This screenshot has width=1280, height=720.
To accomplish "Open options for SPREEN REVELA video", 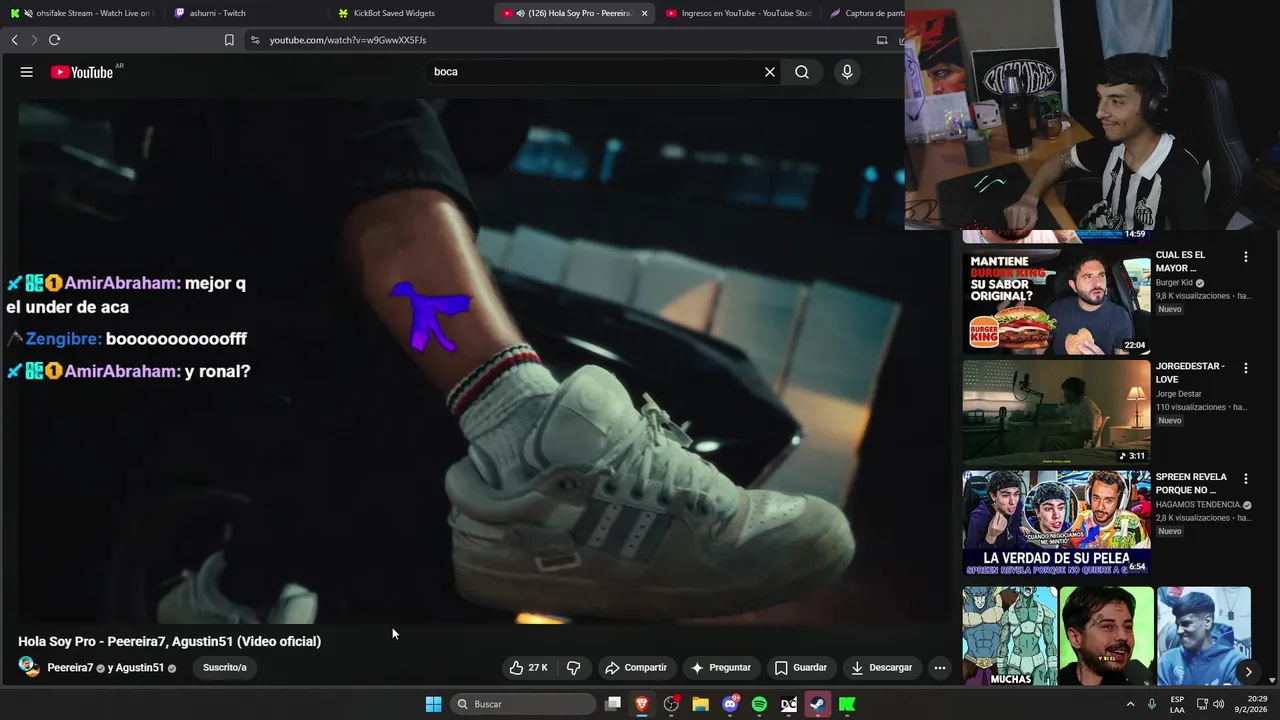I will click(x=1245, y=479).
